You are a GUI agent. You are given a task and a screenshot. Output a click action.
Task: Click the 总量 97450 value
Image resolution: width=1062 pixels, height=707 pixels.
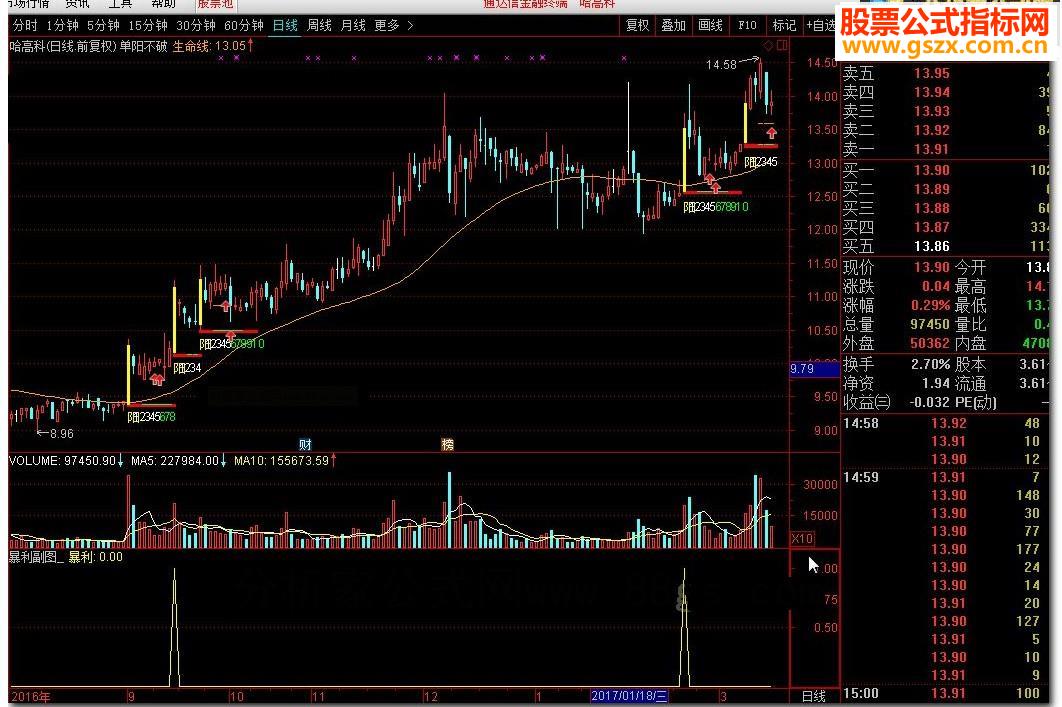930,324
